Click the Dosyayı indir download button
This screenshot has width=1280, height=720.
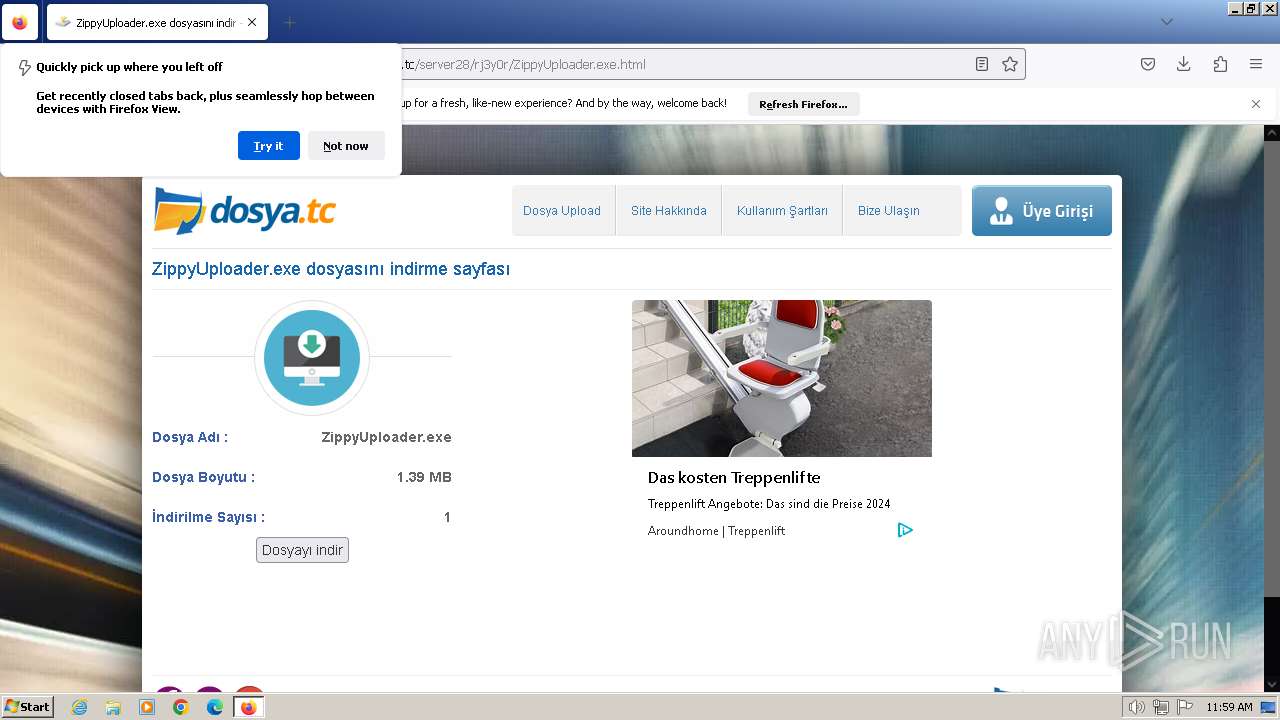coord(302,550)
